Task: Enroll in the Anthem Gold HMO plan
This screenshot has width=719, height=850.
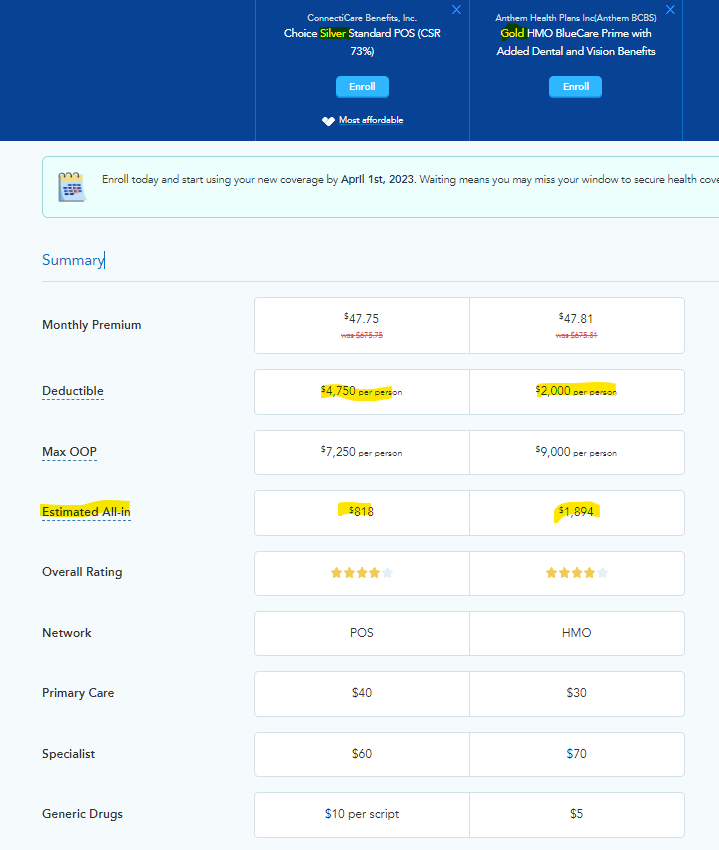Action: click(575, 87)
